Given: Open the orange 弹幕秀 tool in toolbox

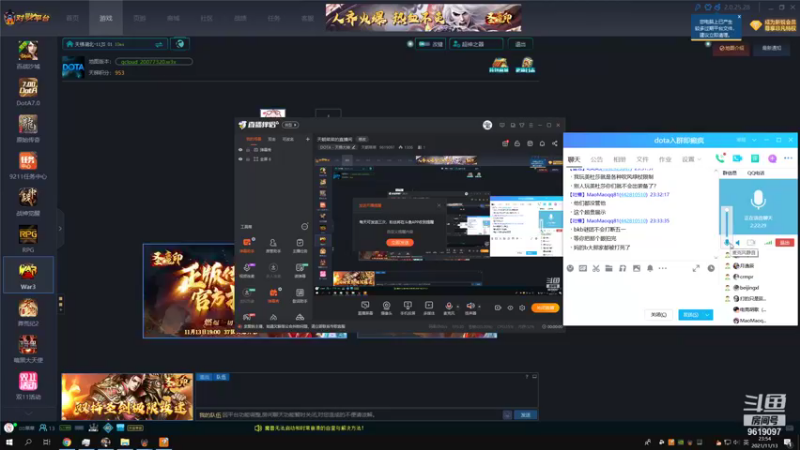Looking at the screenshot, I should click(273, 293).
